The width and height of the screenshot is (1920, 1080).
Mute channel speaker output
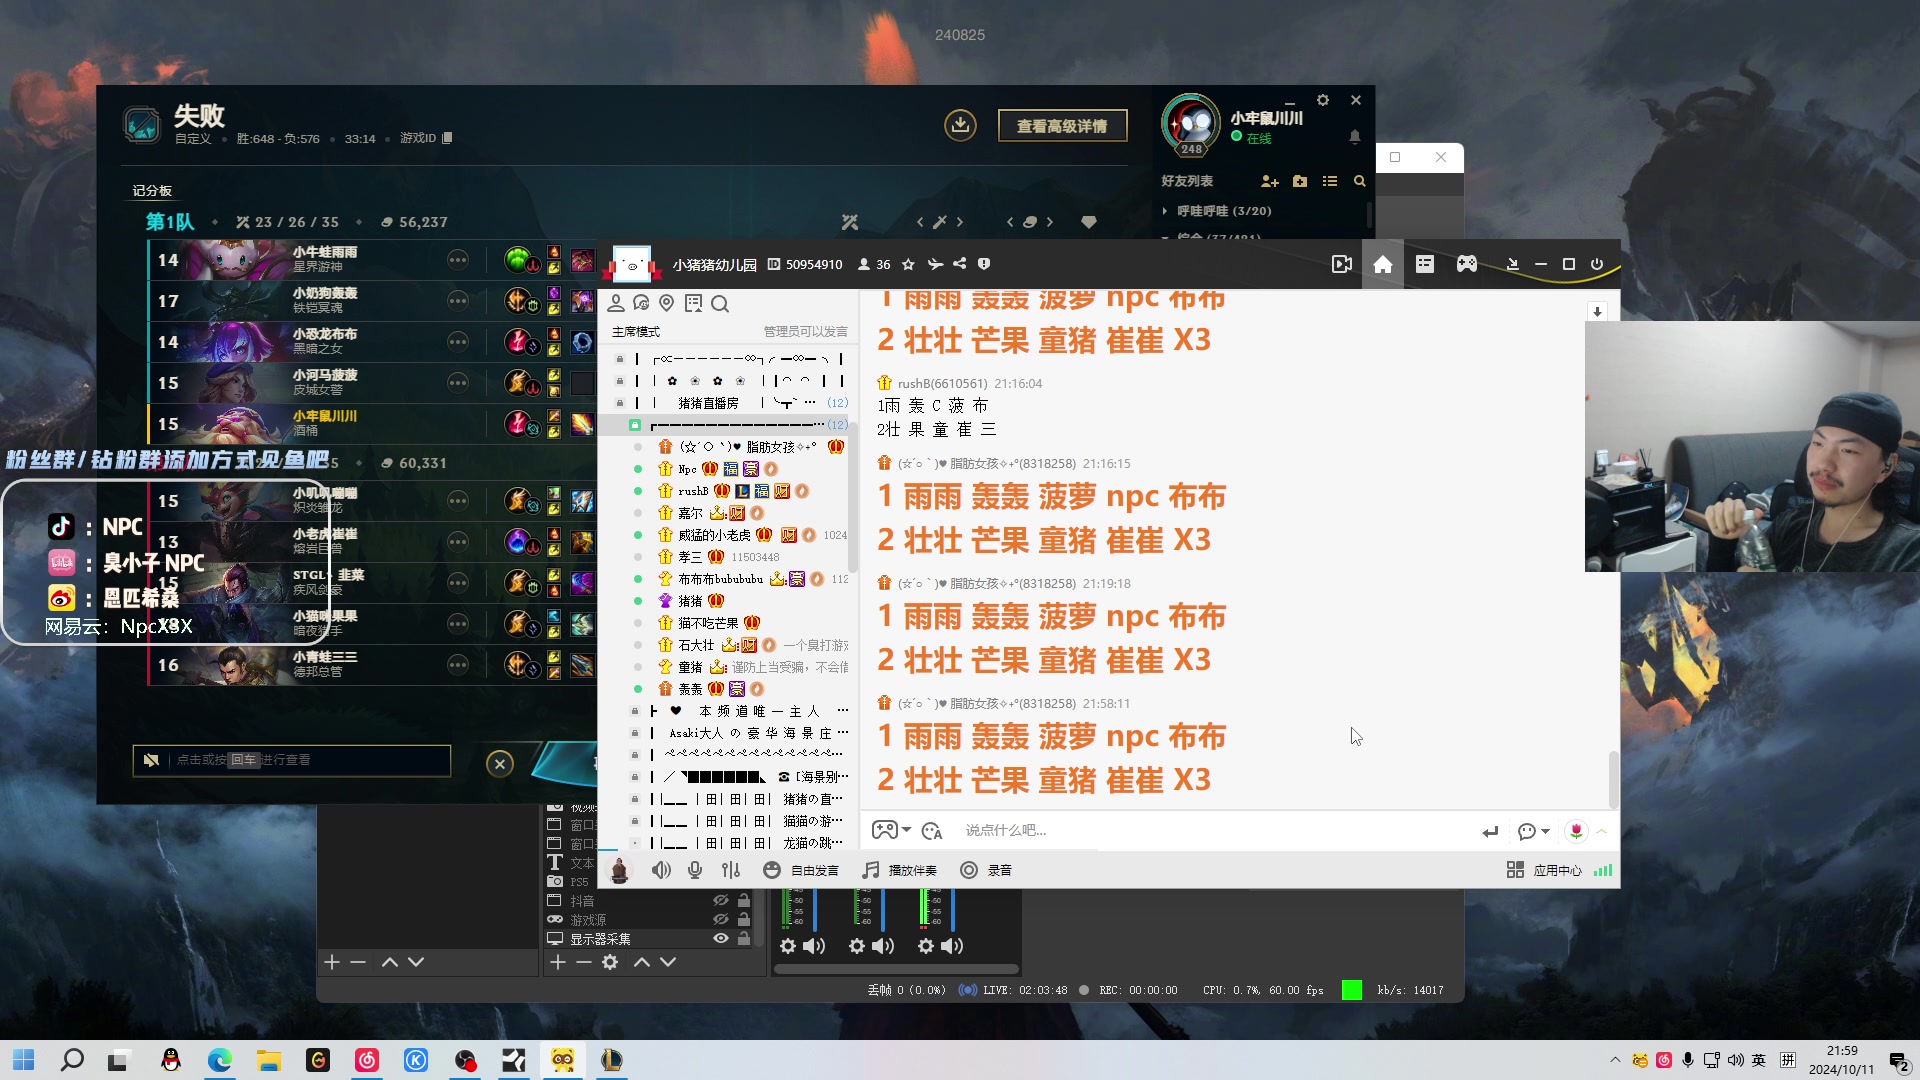(x=661, y=870)
